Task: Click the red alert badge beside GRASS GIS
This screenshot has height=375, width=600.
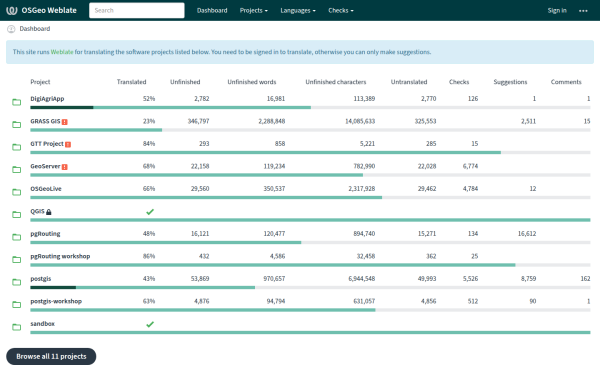Action: tap(65, 122)
